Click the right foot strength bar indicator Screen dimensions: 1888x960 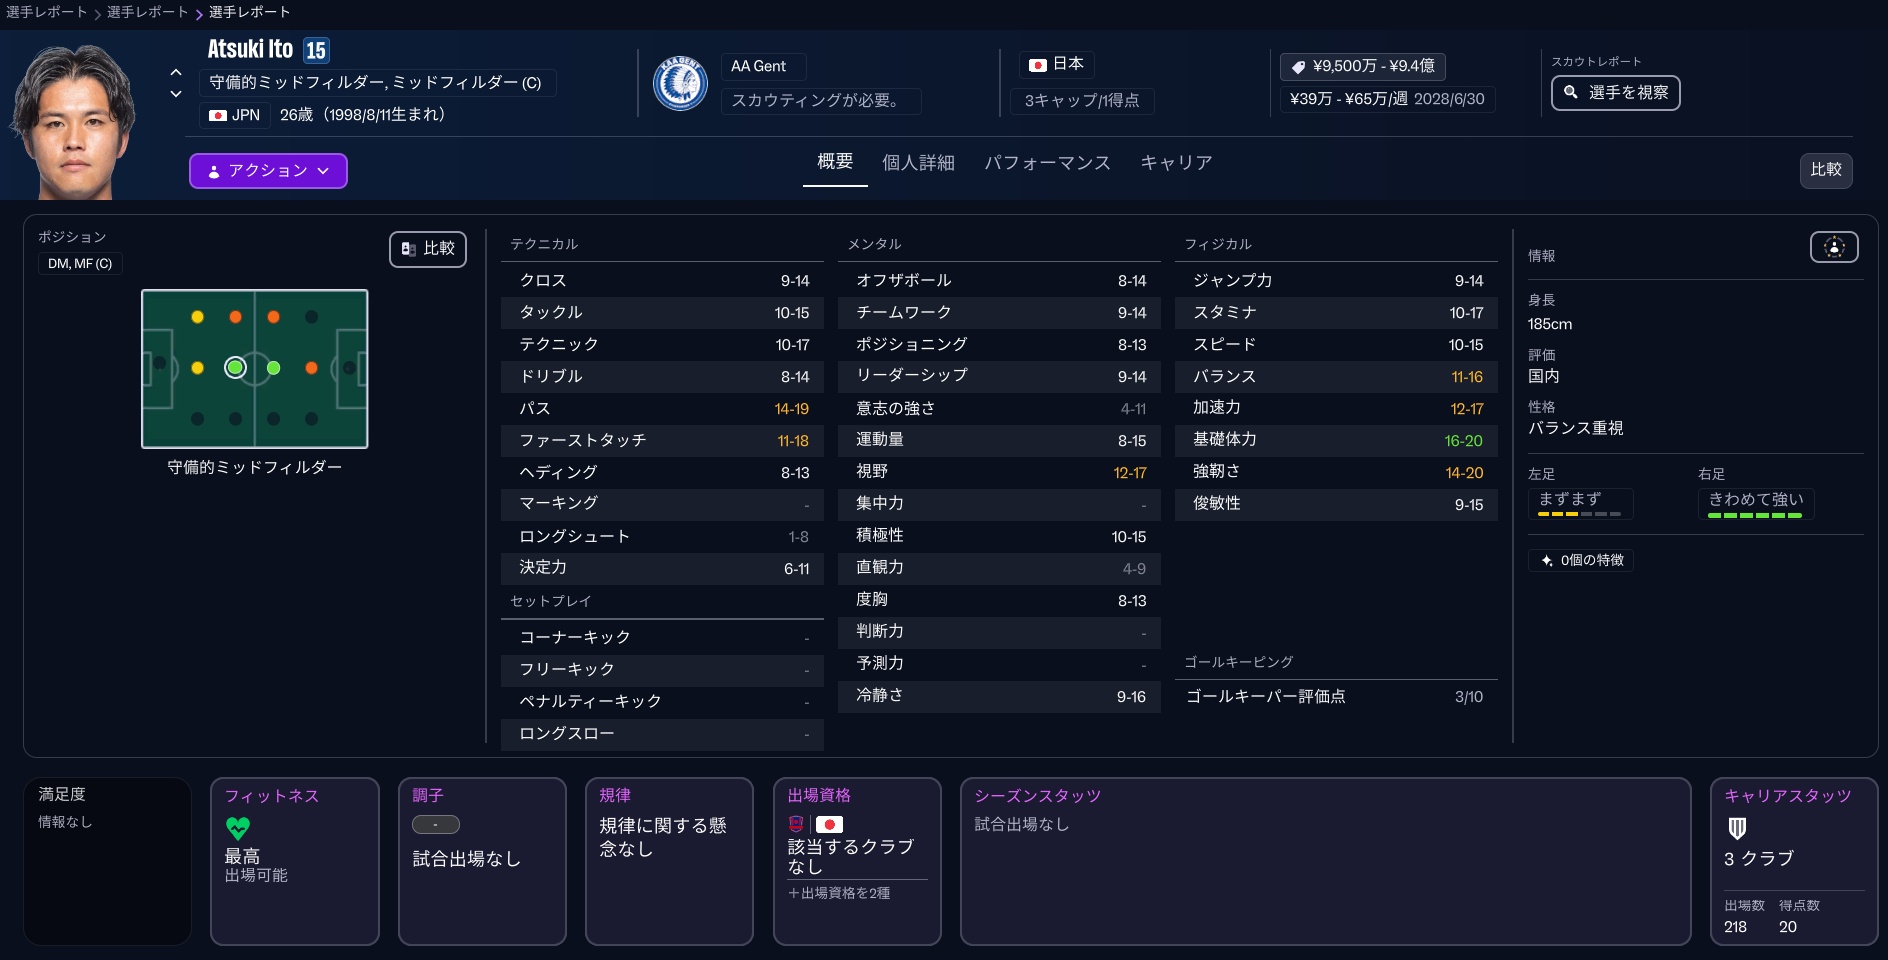[x=1755, y=515]
